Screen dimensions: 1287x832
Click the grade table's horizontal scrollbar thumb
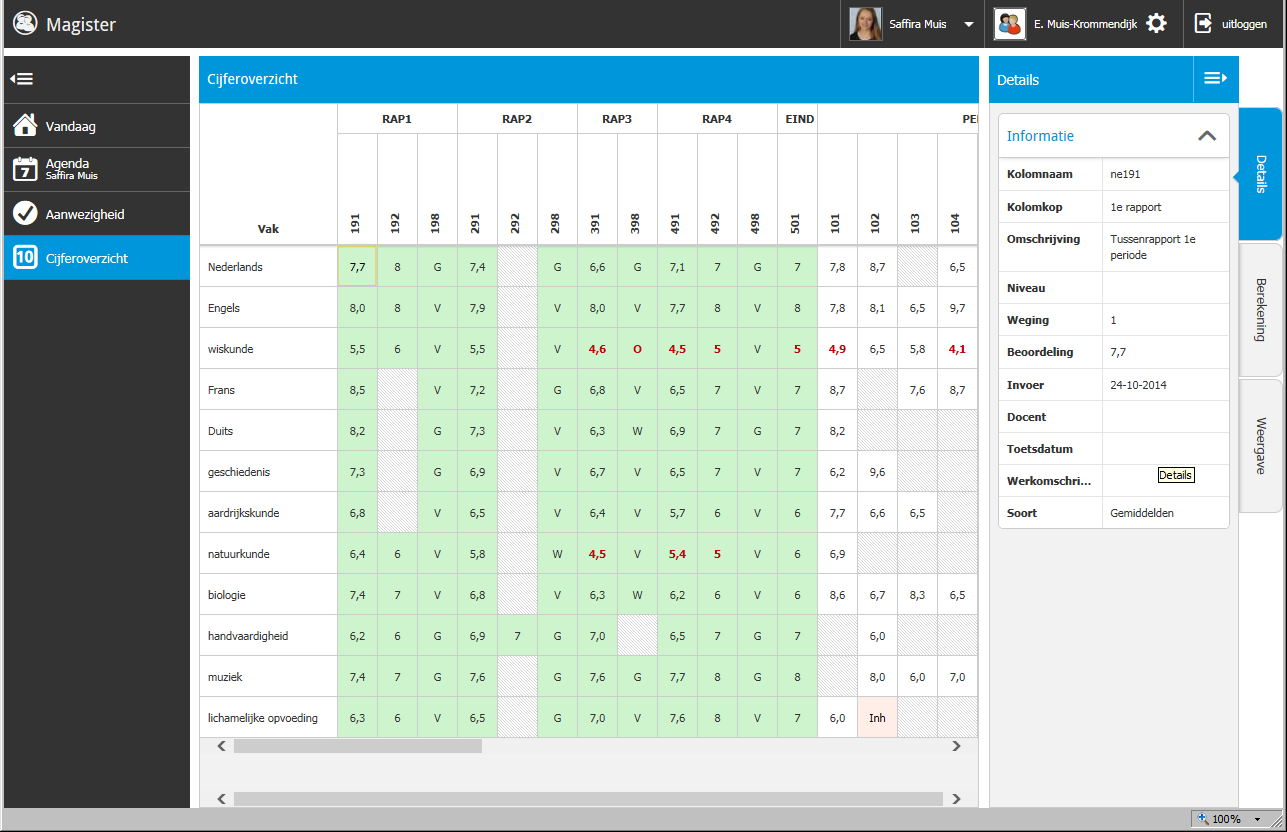(x=357, y=746)
